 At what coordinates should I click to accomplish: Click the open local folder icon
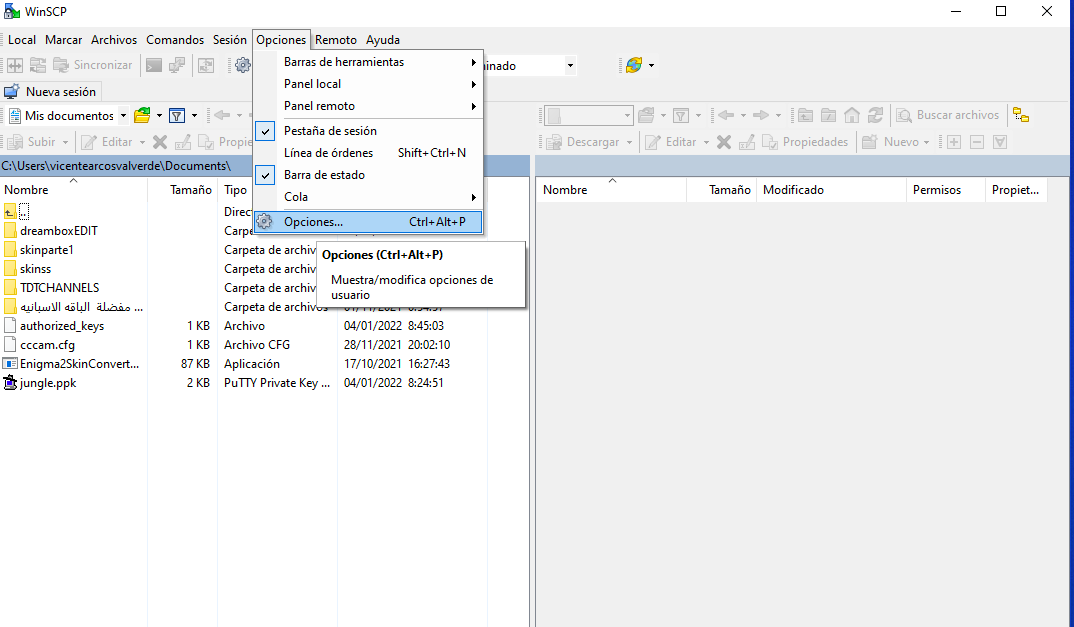click(142, 115)
